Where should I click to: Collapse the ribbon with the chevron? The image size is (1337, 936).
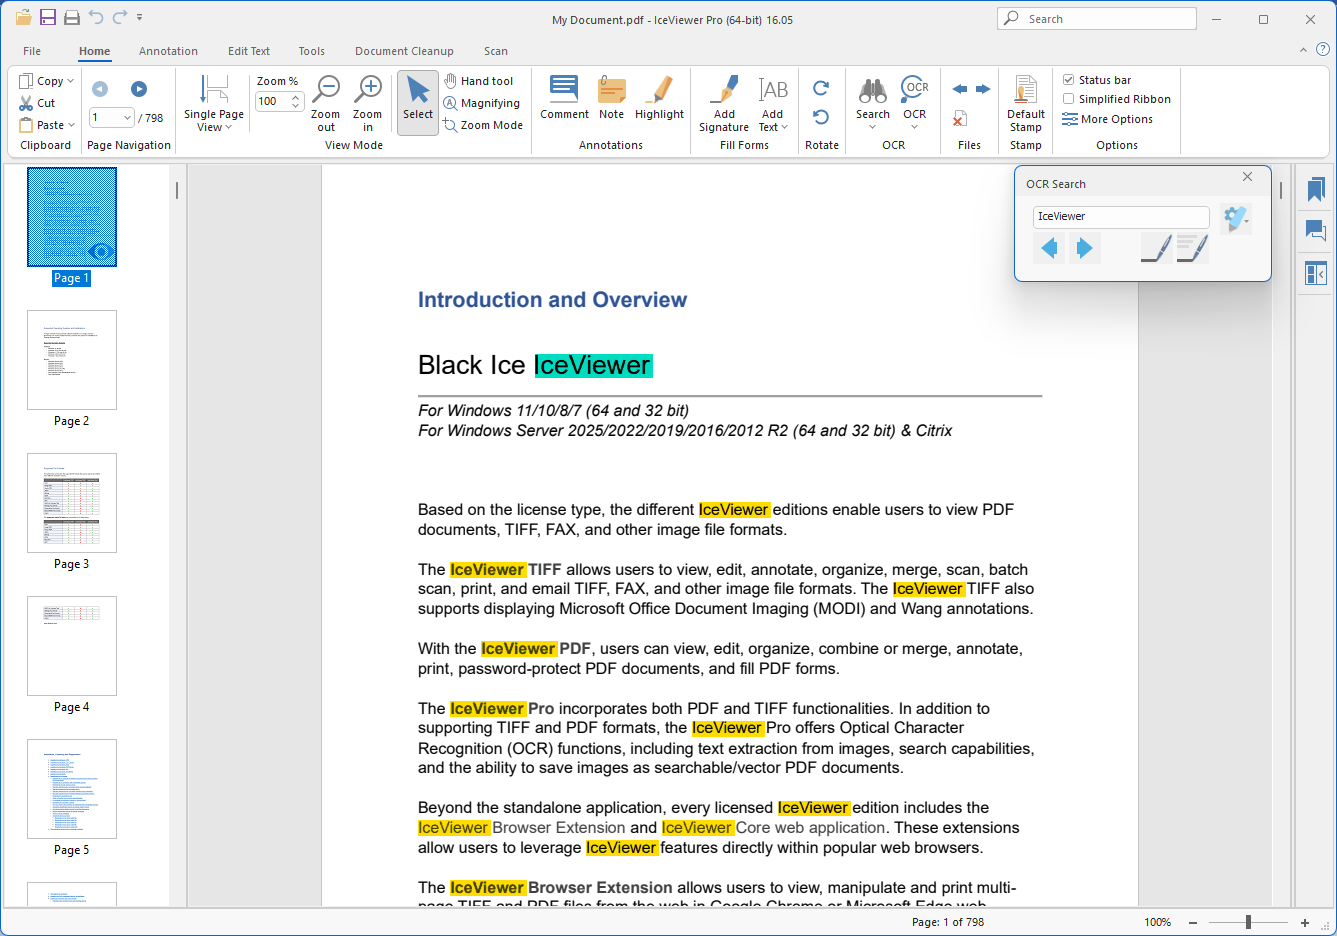pos(1303,50)
